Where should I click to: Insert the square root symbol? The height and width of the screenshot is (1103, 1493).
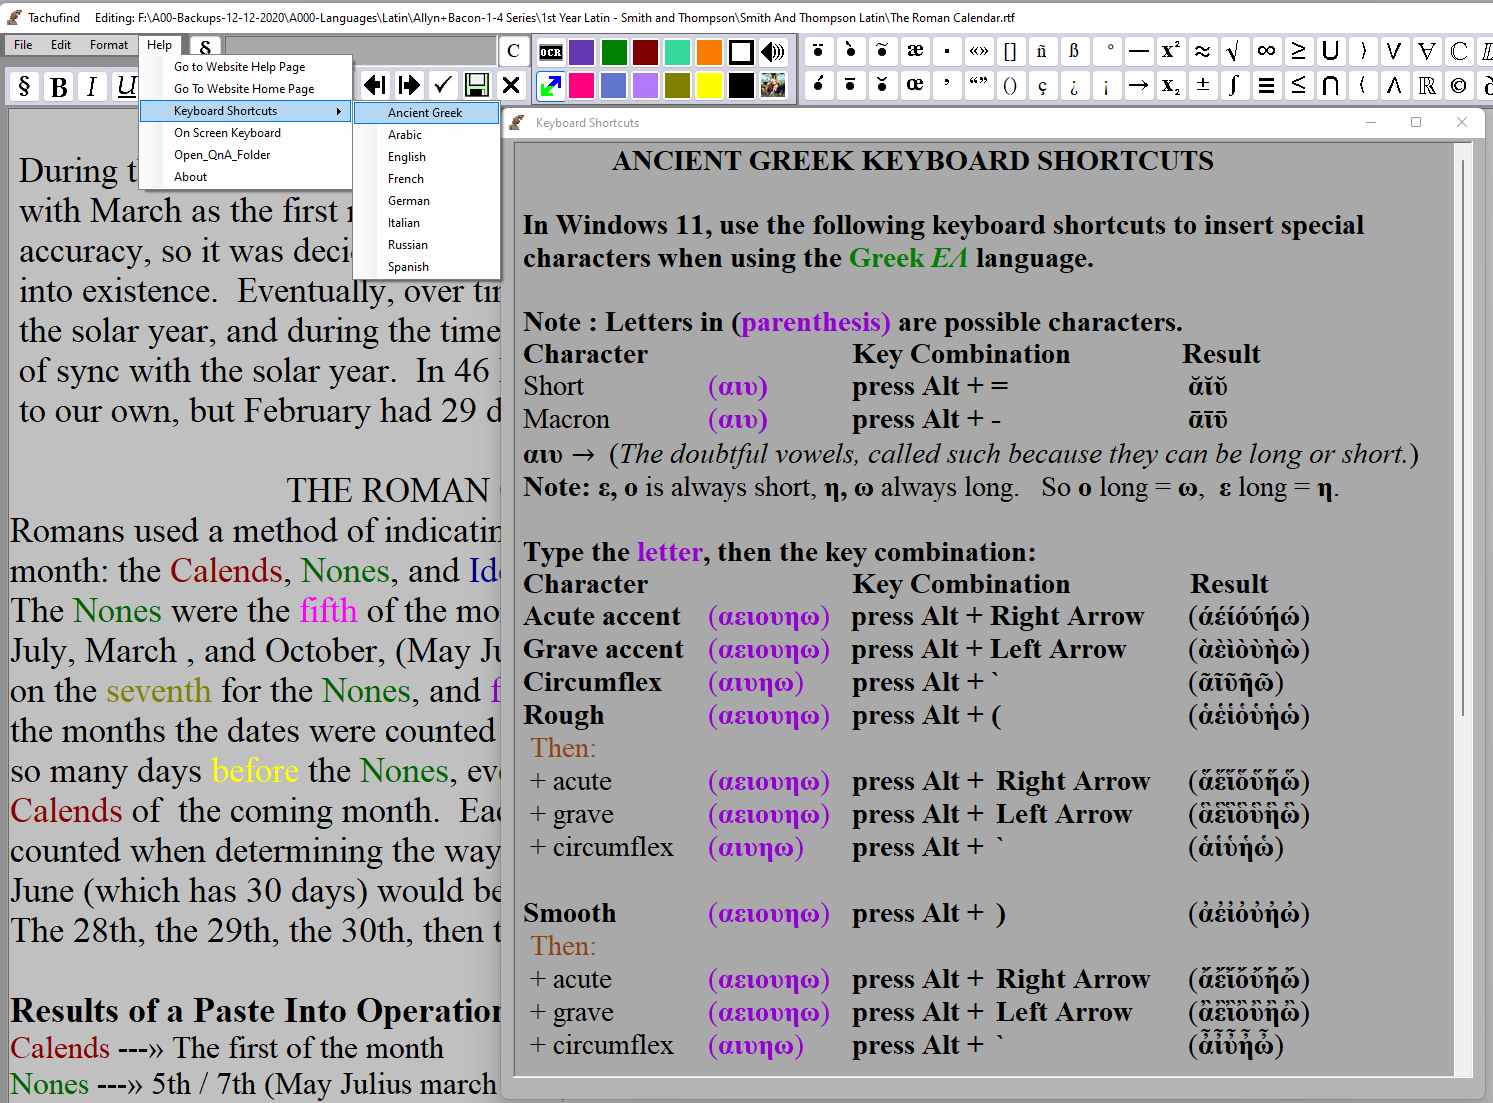tap(1234, 51)
